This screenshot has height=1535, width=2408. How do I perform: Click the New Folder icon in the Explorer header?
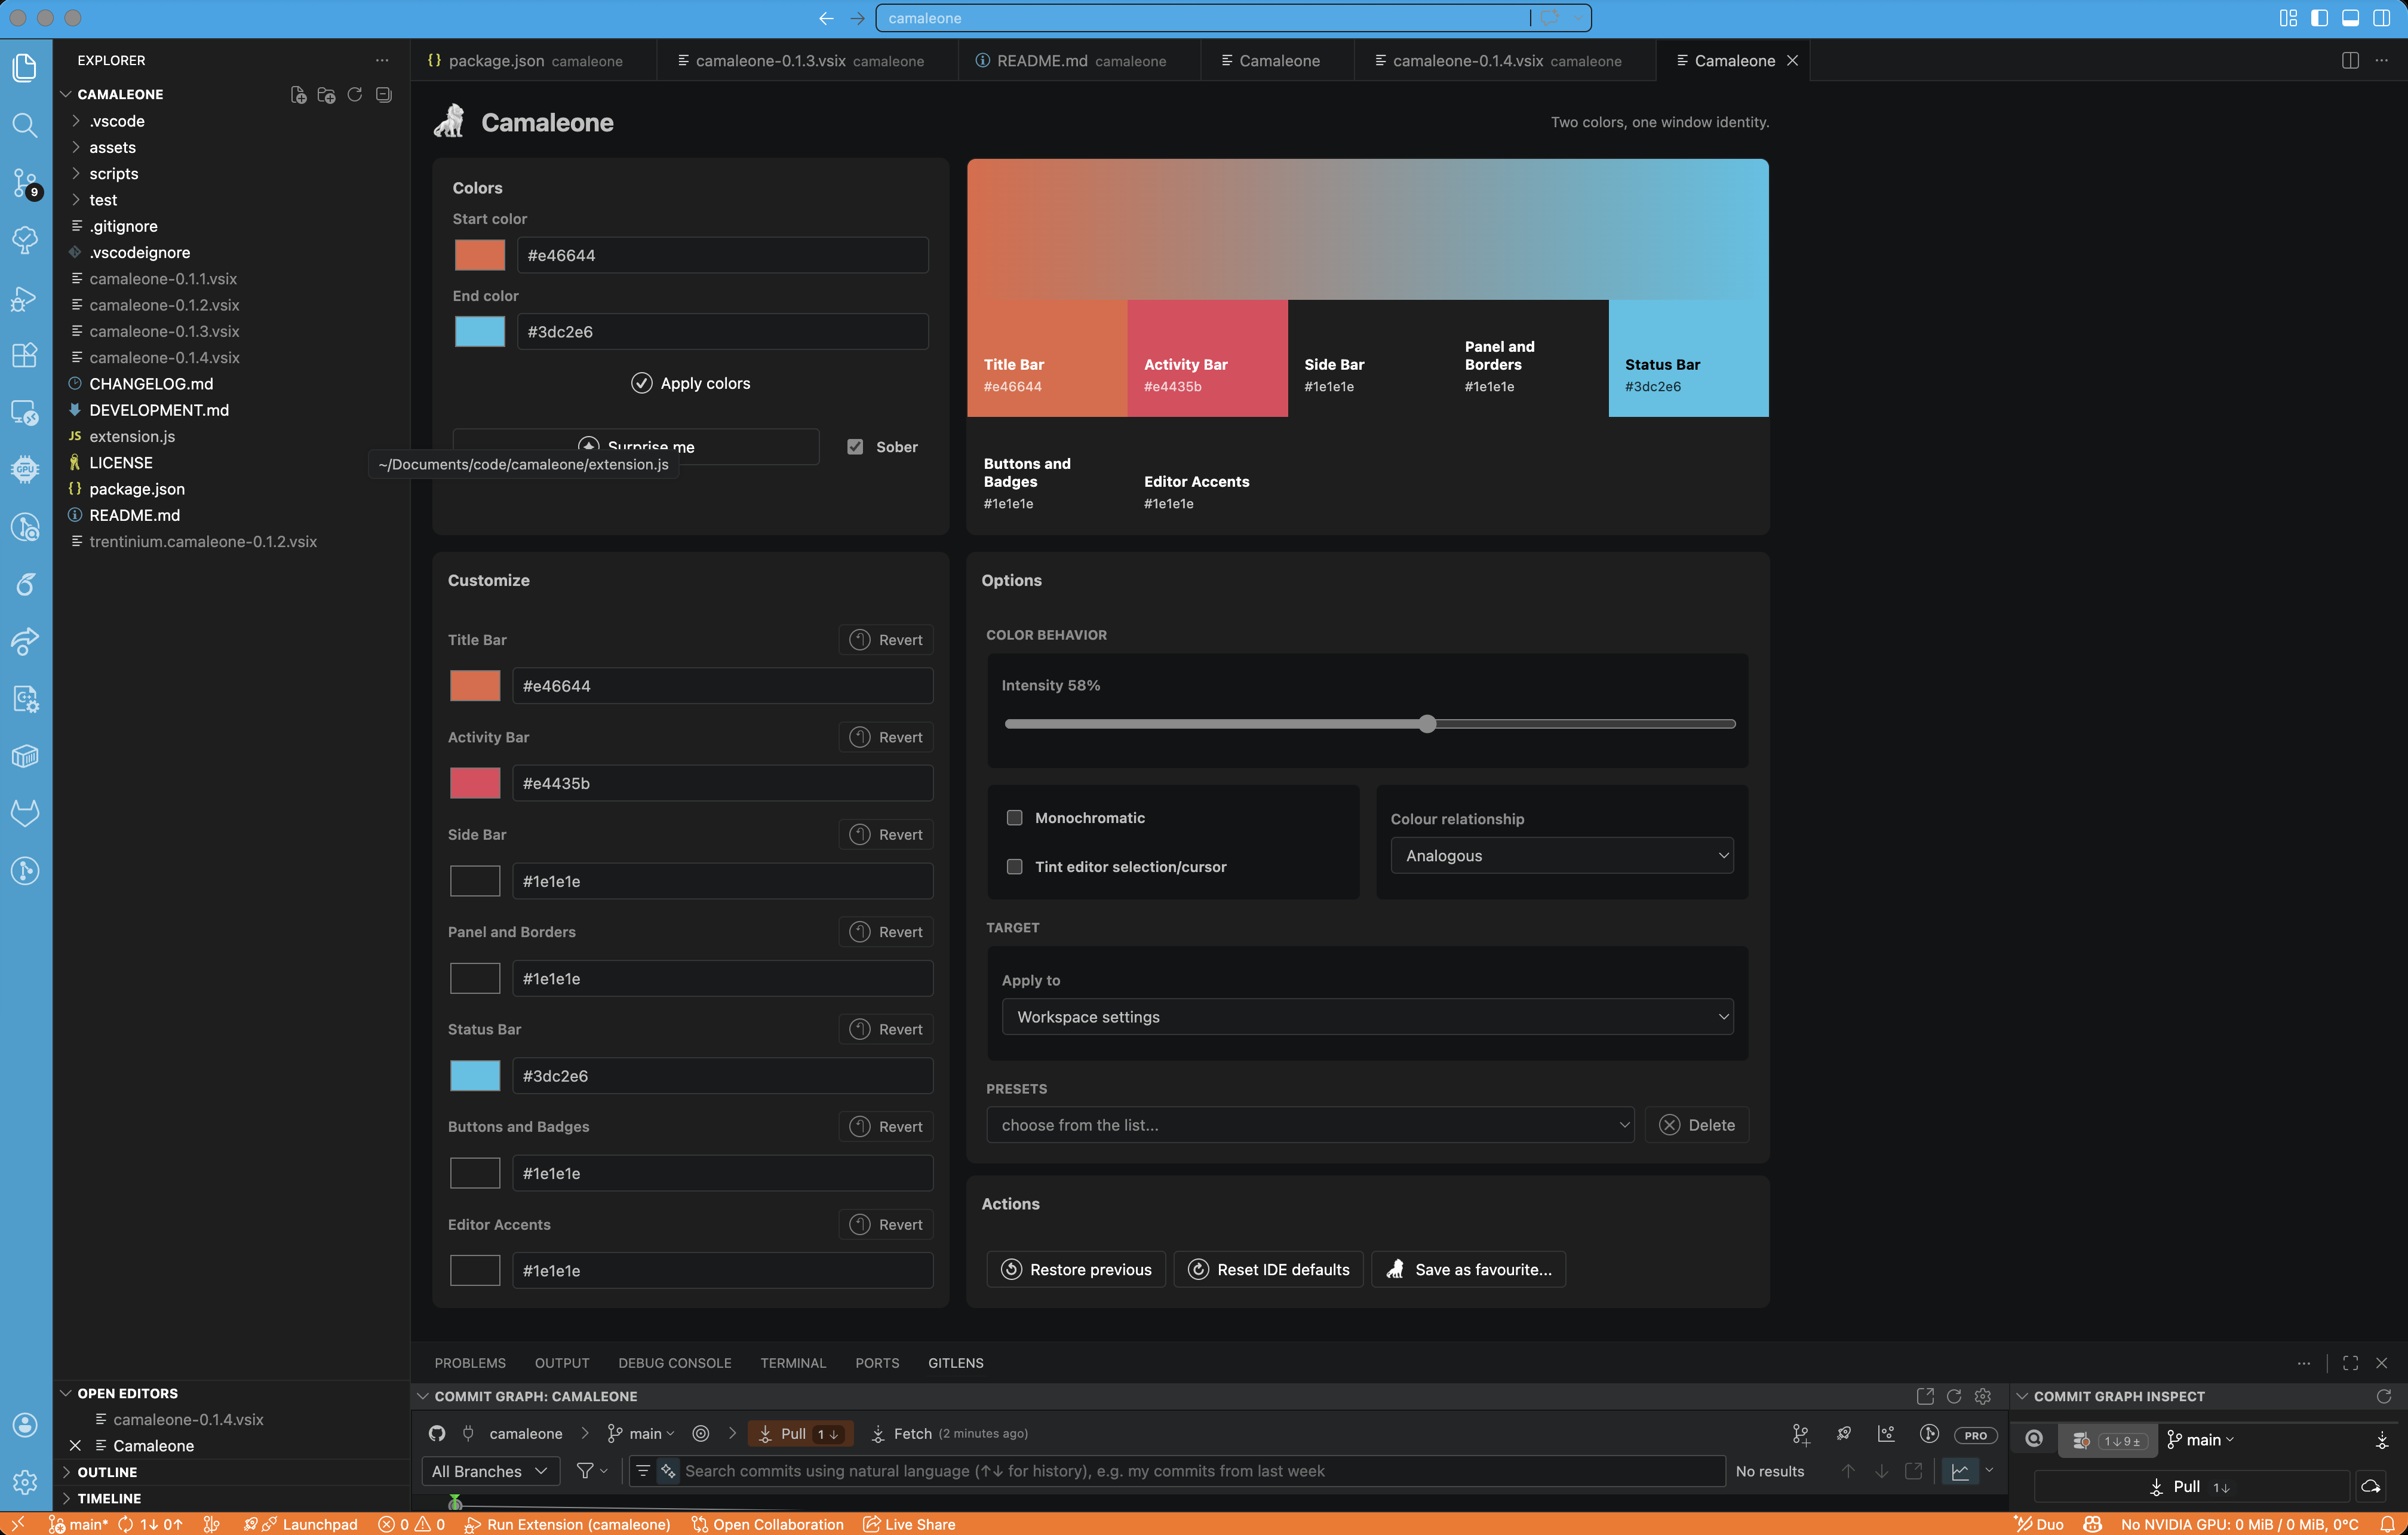(x=326, y=94)
